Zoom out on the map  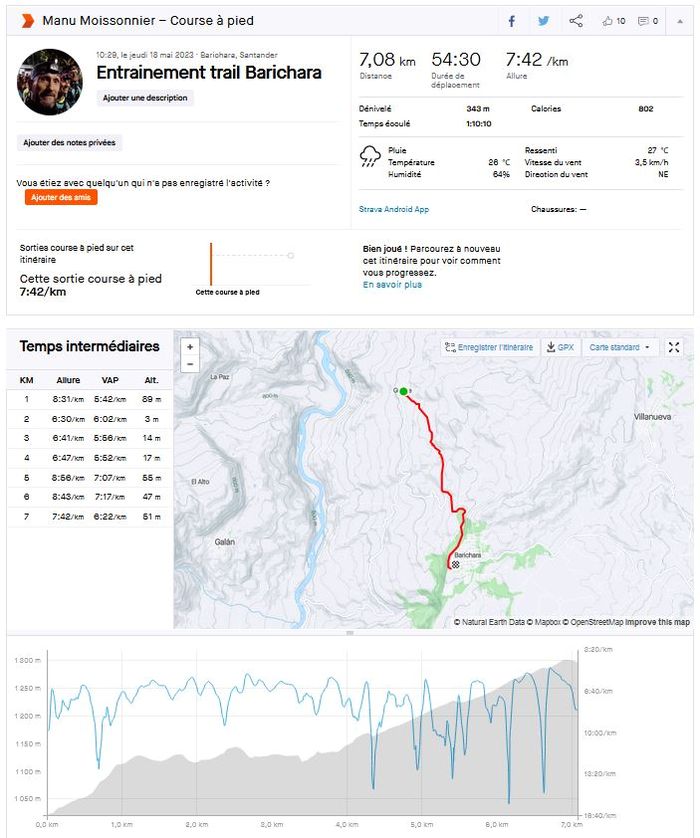pyautogui.click(x=190, y=364)
